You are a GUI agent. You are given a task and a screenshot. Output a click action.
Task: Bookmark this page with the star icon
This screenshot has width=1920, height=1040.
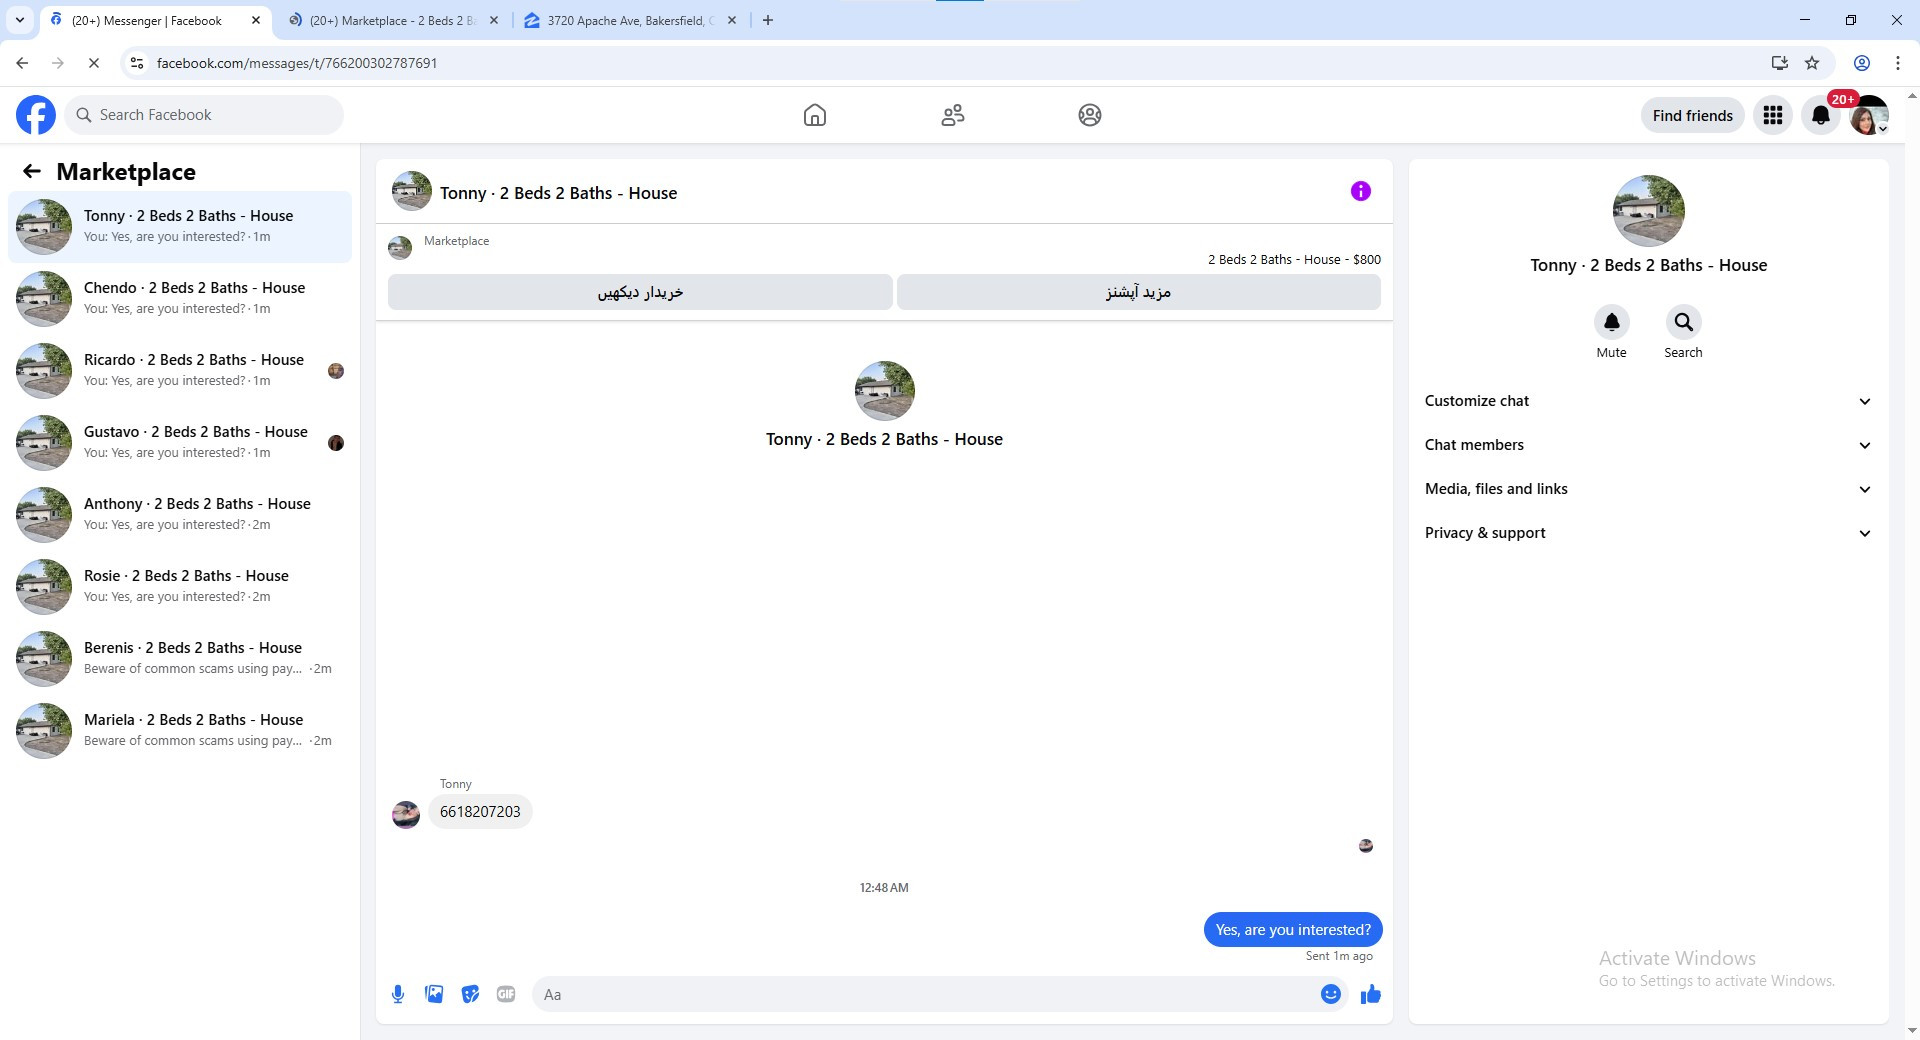pos(1812,63)
